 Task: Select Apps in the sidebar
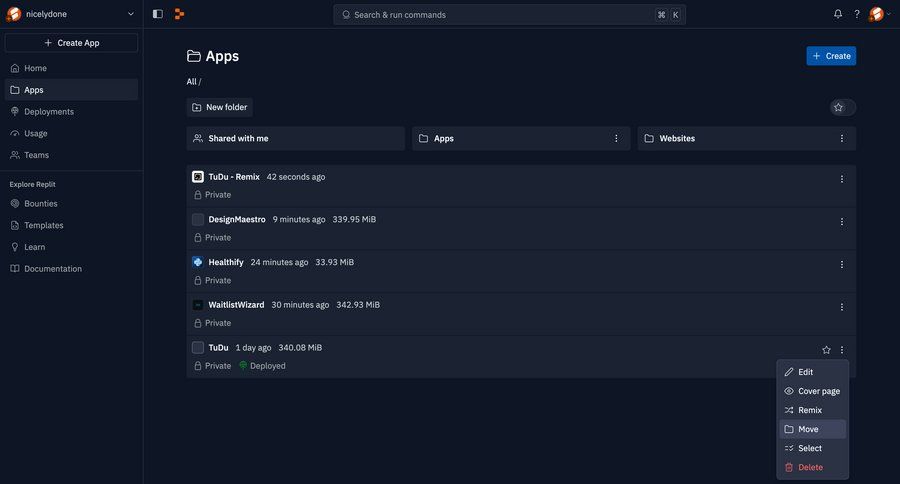71,90
